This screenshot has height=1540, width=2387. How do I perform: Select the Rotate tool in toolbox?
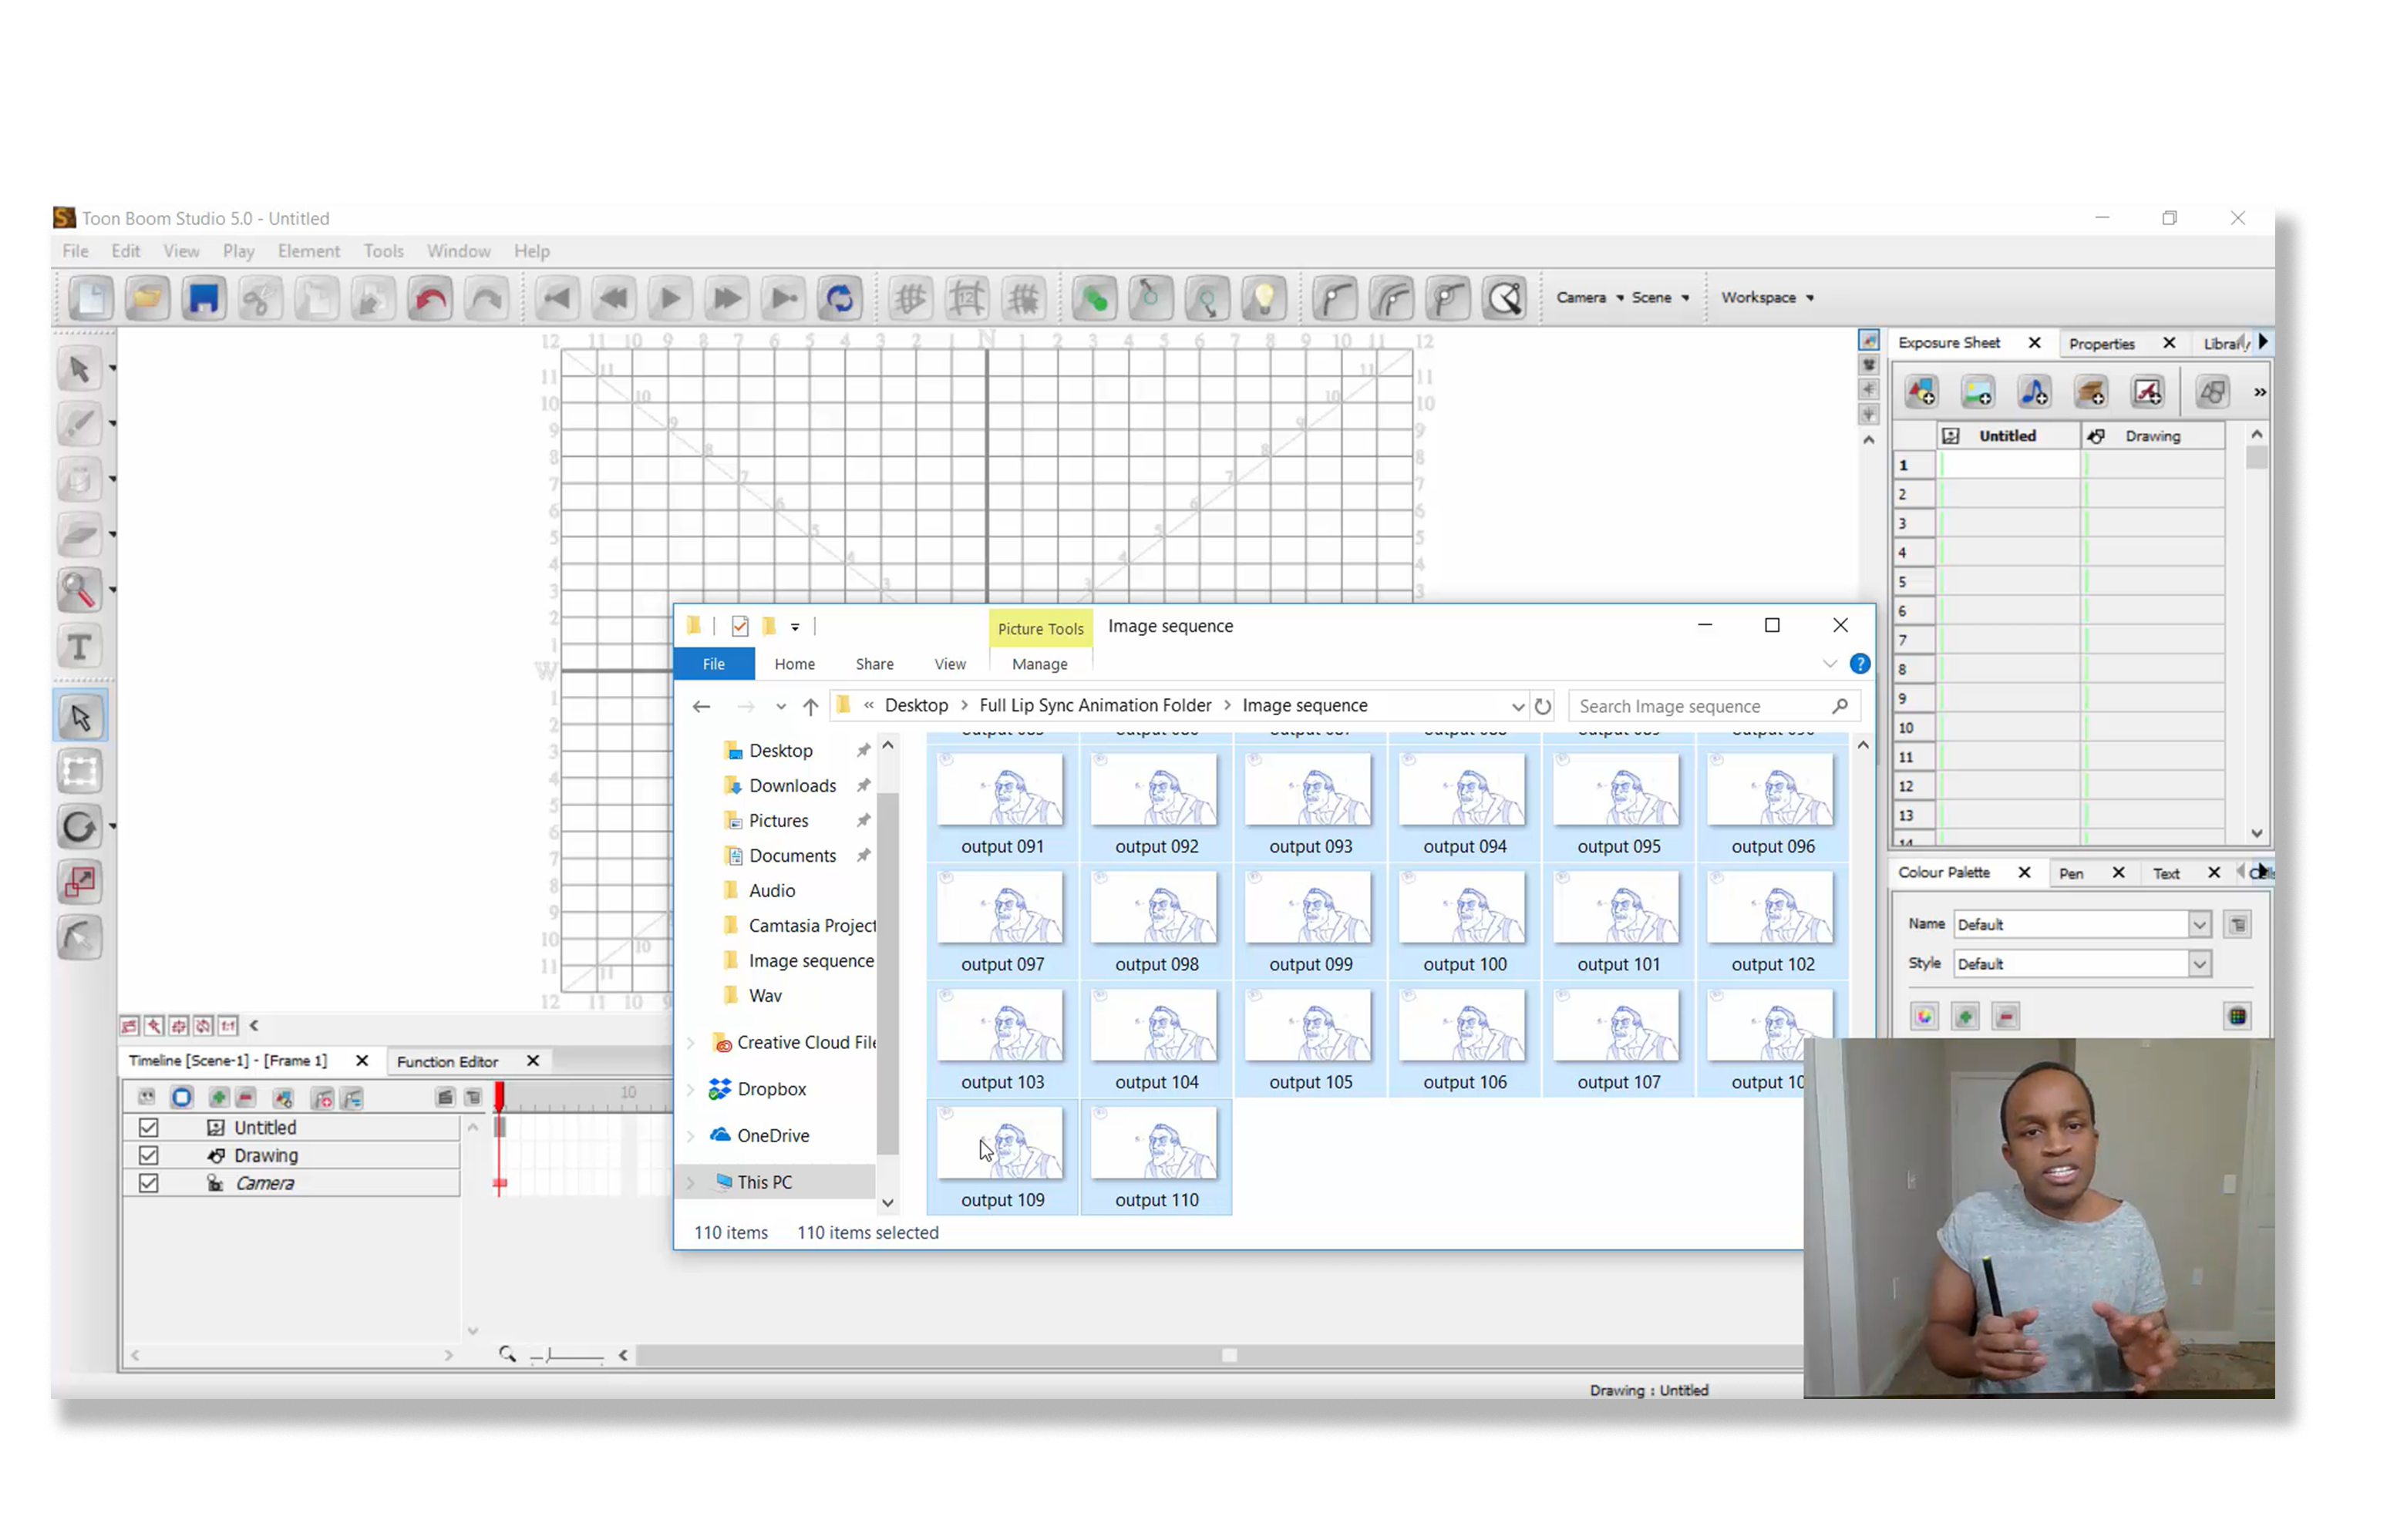[80, 827]
